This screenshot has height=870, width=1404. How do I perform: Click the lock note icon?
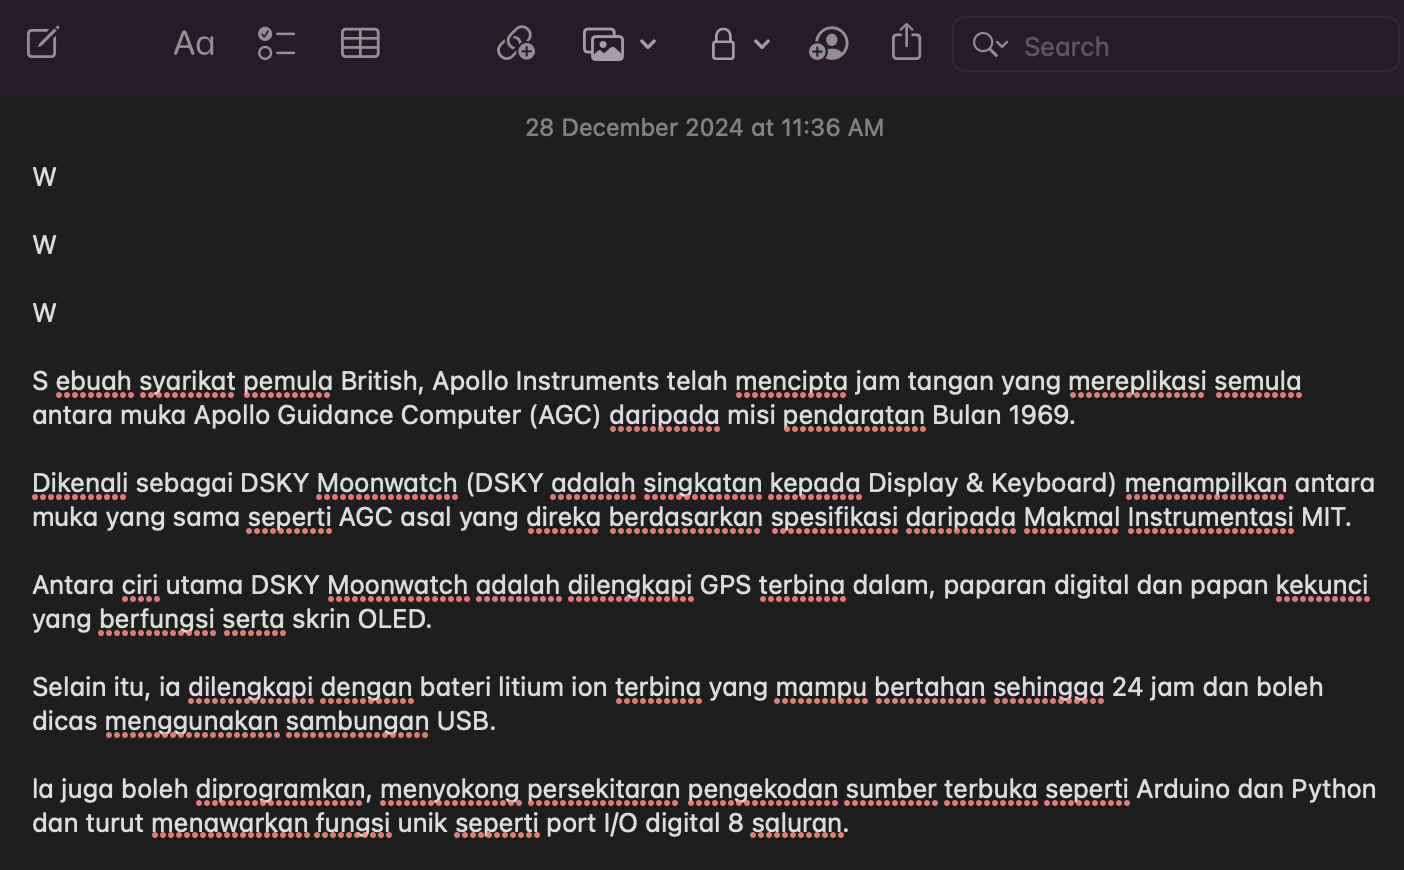click(723, 44)
